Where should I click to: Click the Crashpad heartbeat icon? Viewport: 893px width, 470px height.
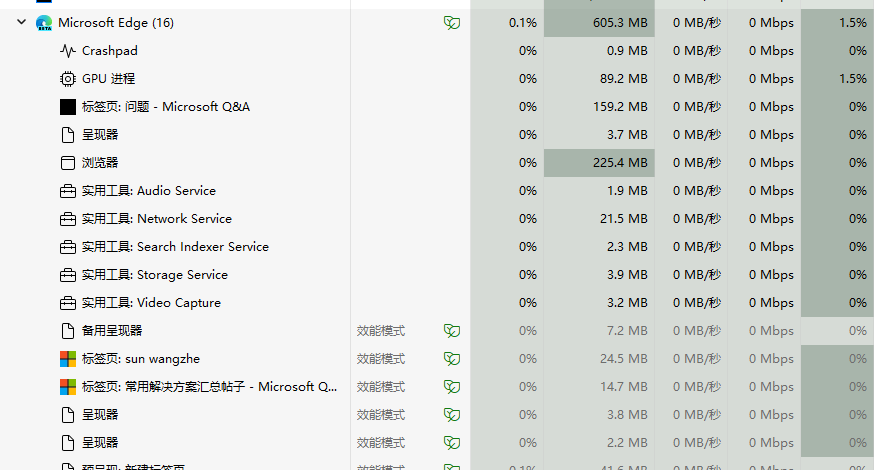click(x=68, y=51)
